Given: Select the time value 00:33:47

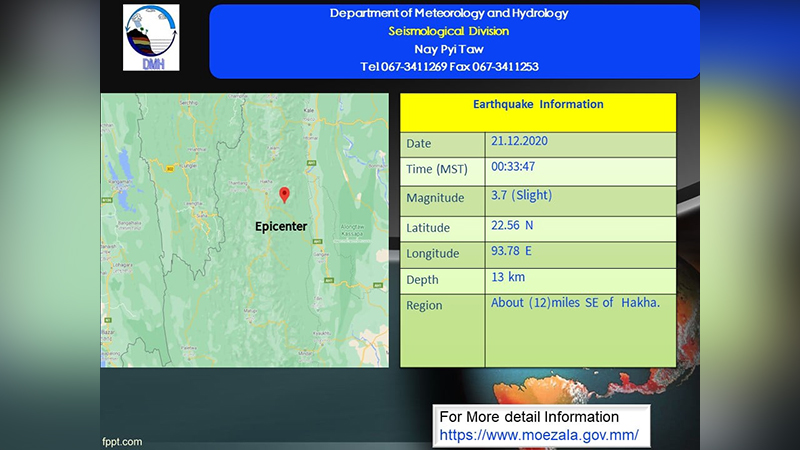Looking at the screenshot, I should [x=513, y=167].
